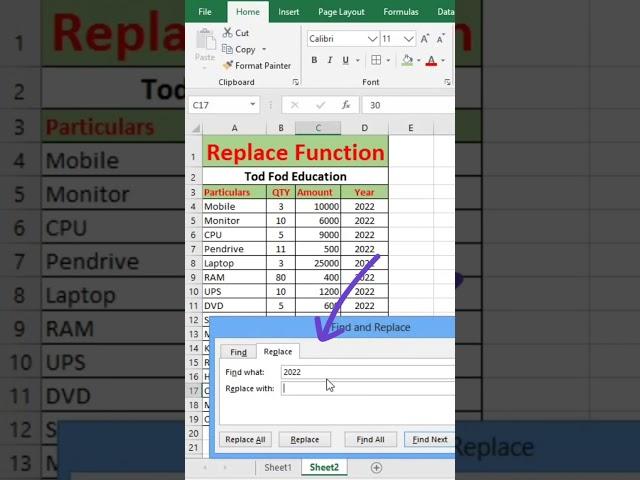Increase font size with large A icon
The width and height of the screenshot is (640, 480).
(x=424, y=39)
